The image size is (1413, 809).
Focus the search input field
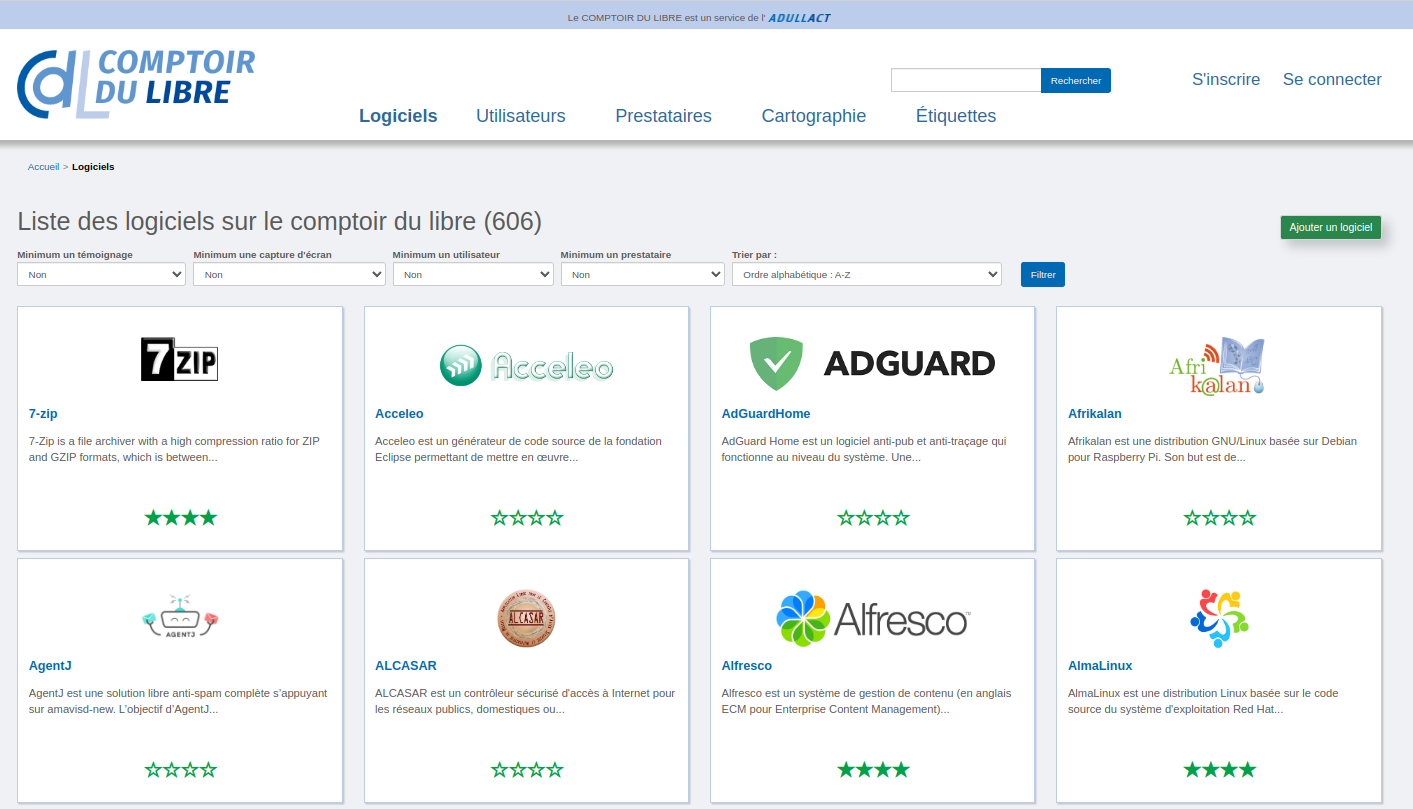click(965, 80)
